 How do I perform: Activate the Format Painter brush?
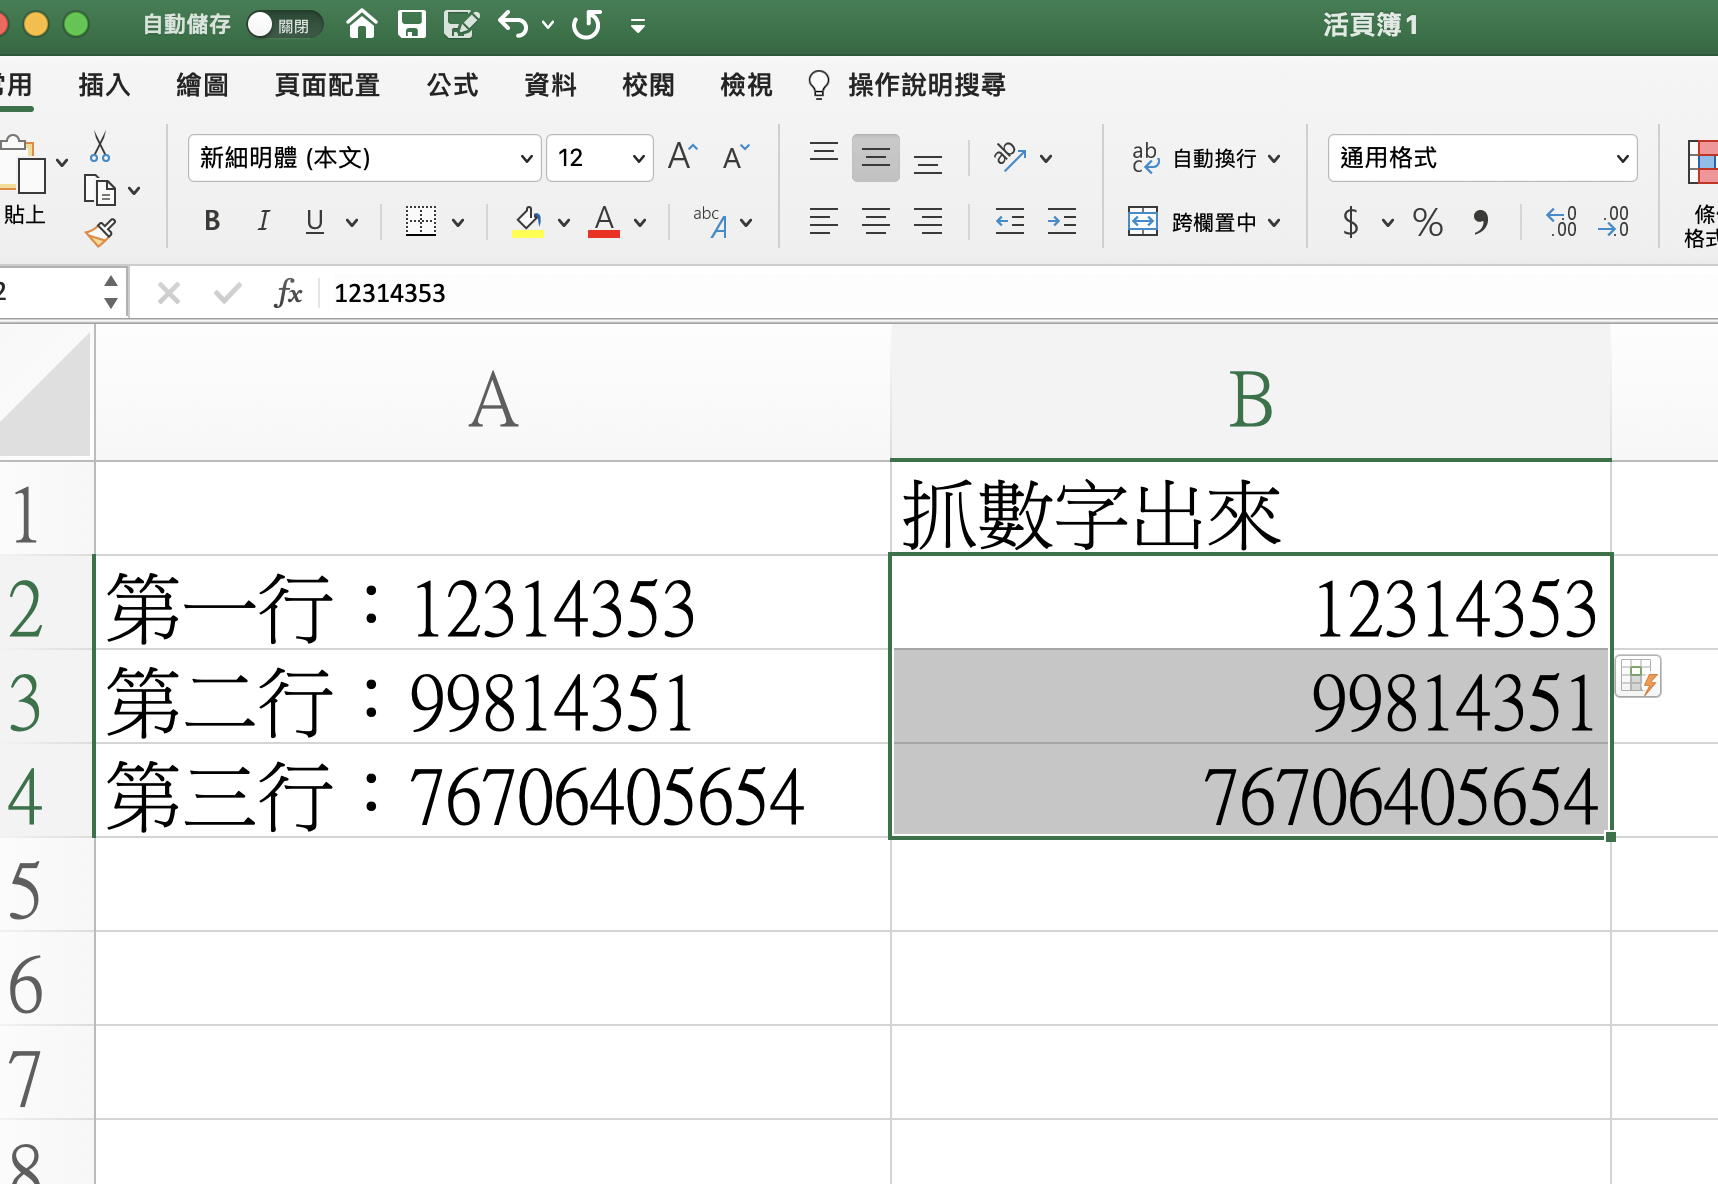pos(100,233)
